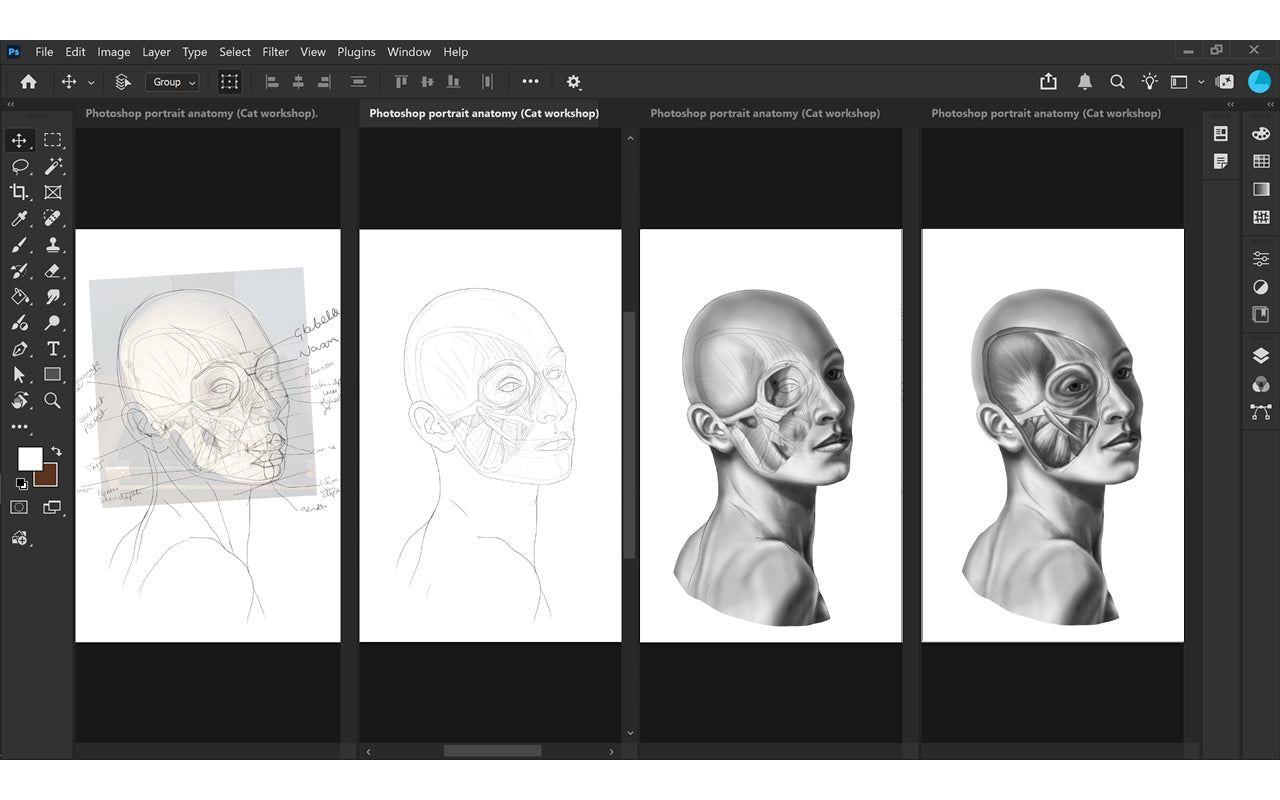1280x800 pixels.
Task: Click the horizontal scrollbar thumb of second document
Action: [493, 751]
